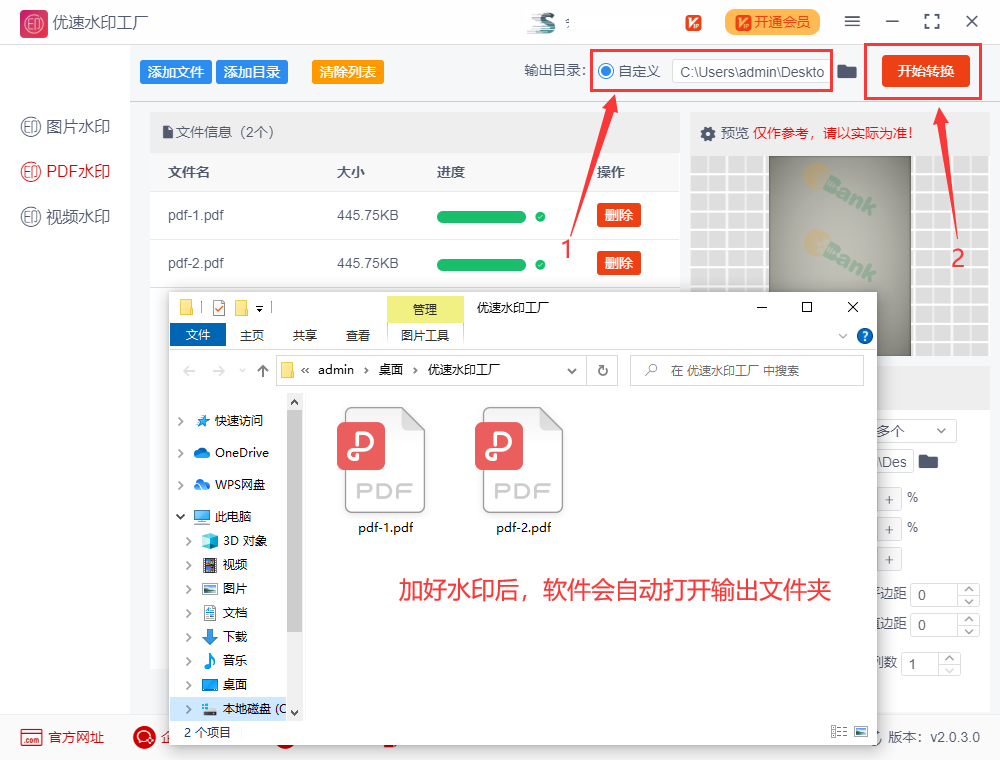
Task: Click the red chat support icon in bottom bar
Action: pos(144,738)
